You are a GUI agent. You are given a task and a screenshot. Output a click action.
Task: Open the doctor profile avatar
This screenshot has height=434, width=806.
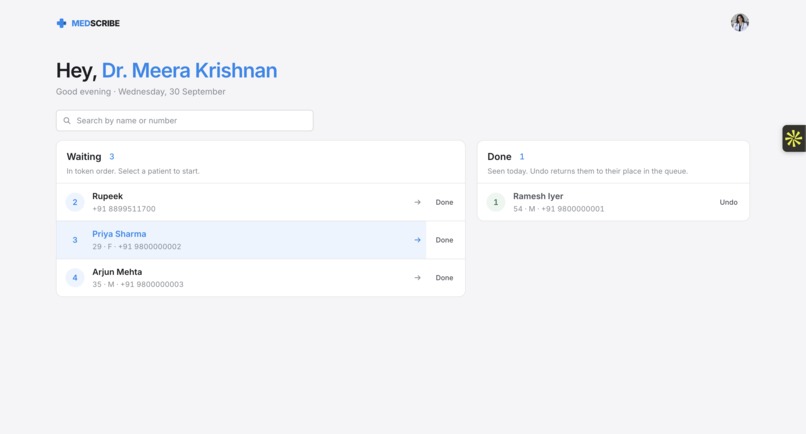(740, 23)
